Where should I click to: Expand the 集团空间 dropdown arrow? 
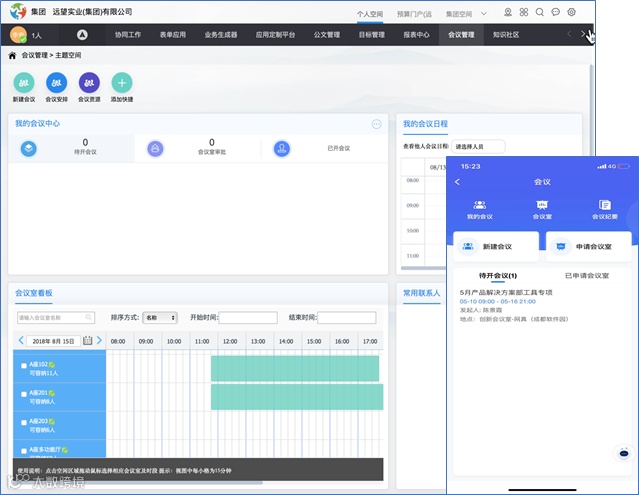click(x=484, y=14)
